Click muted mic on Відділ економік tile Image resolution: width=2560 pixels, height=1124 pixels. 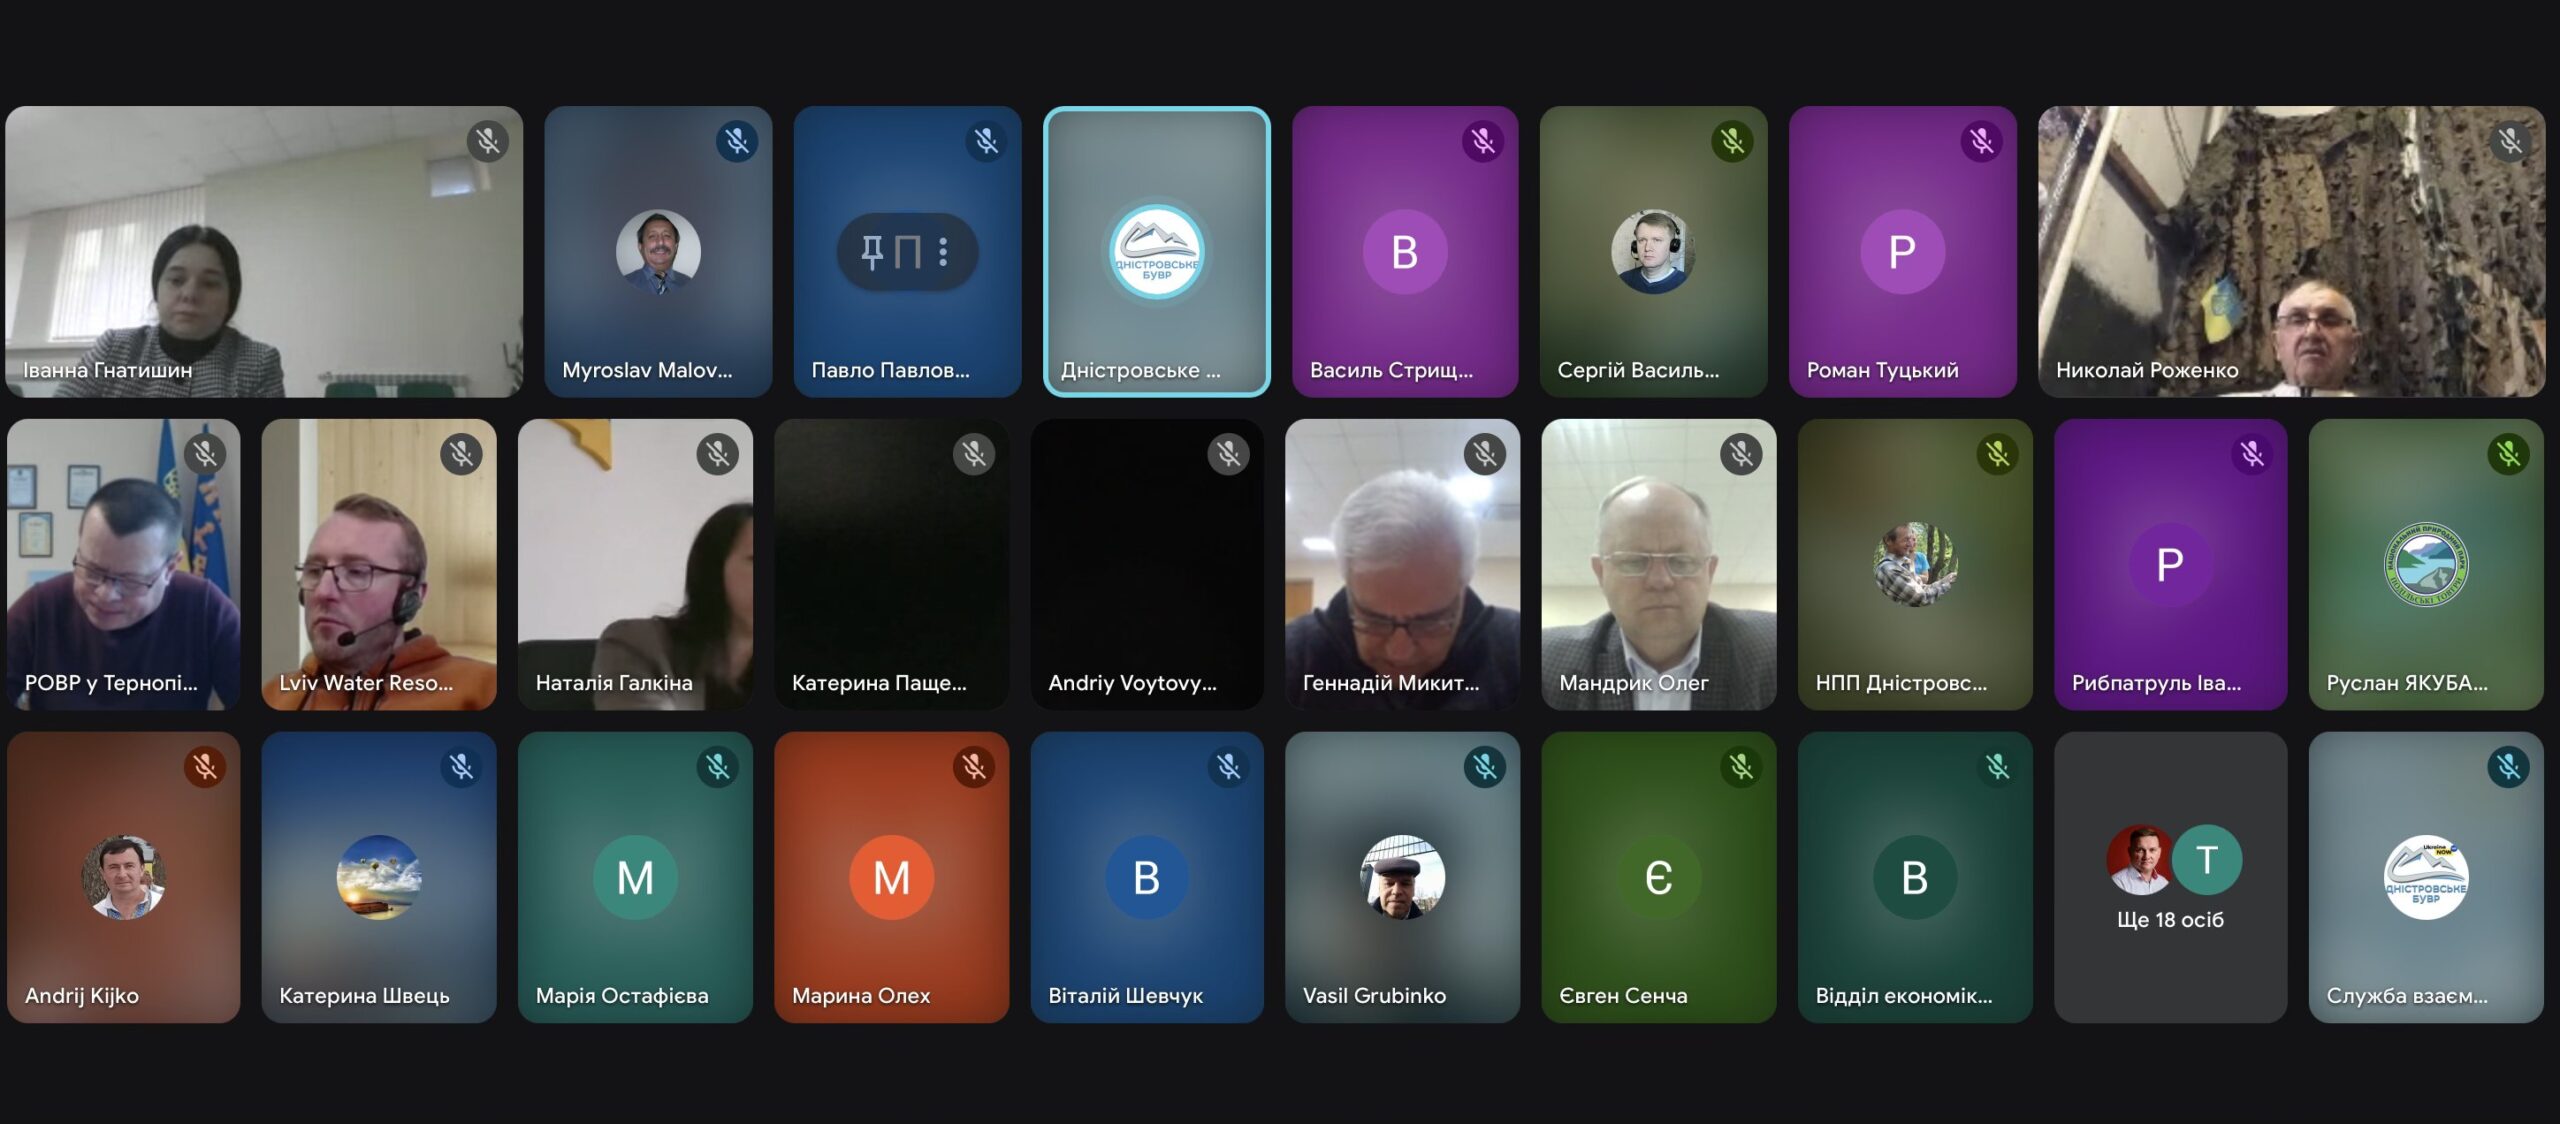click(x=1998, y=767)
